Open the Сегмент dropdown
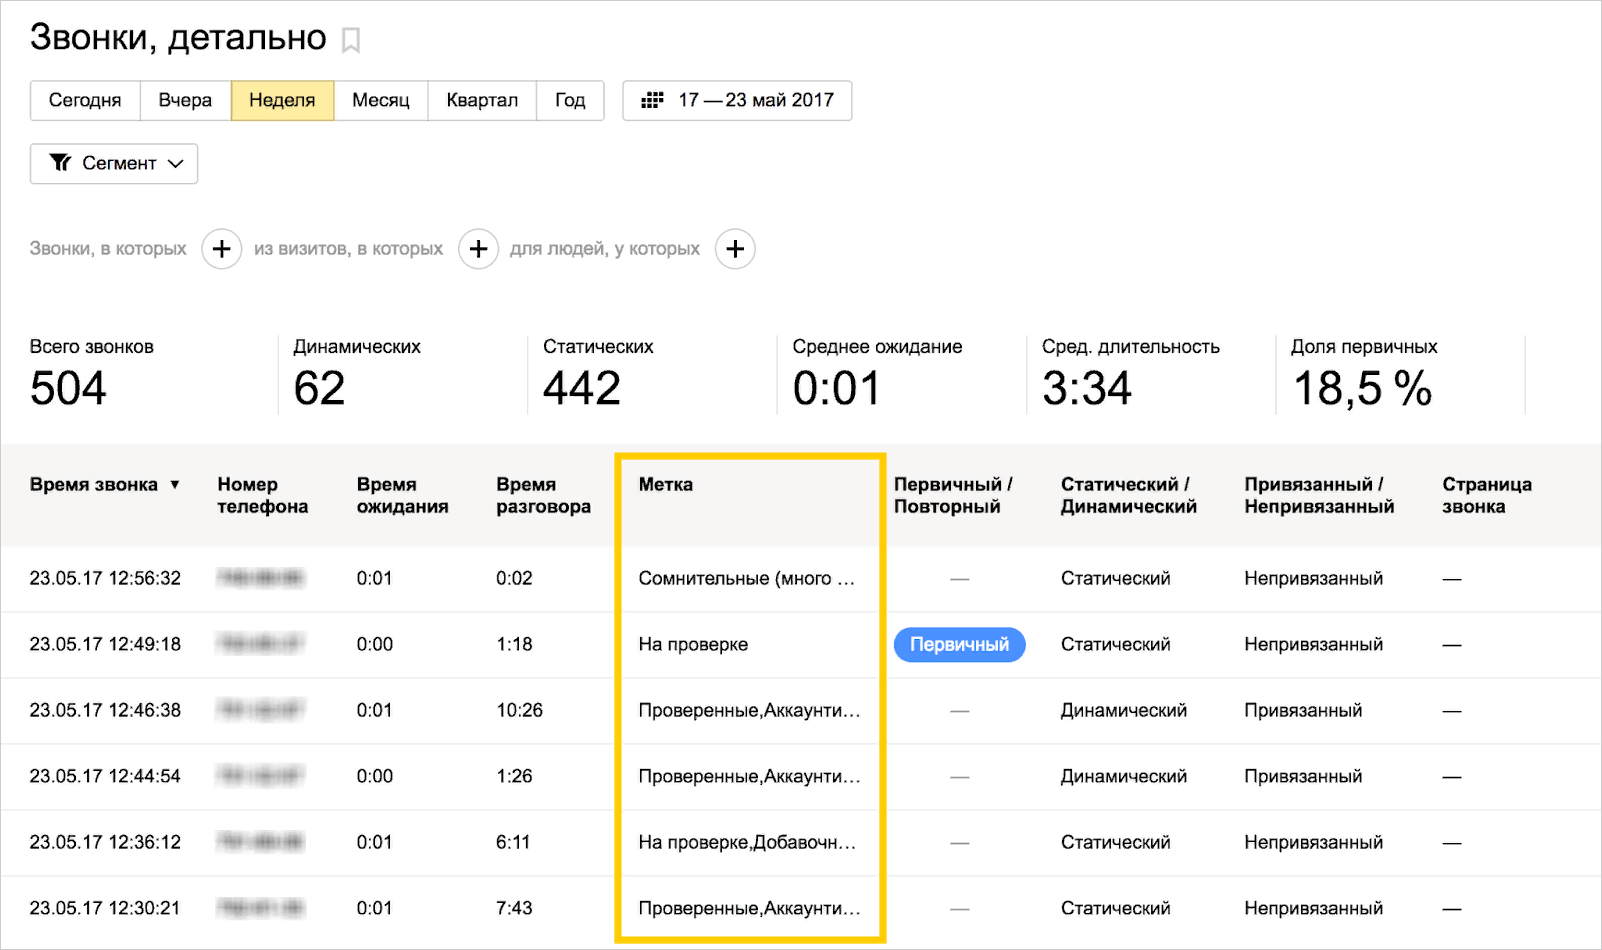The width and height of the screenshot is (1602, 950). pyautogui.click(x=114, y=164)
